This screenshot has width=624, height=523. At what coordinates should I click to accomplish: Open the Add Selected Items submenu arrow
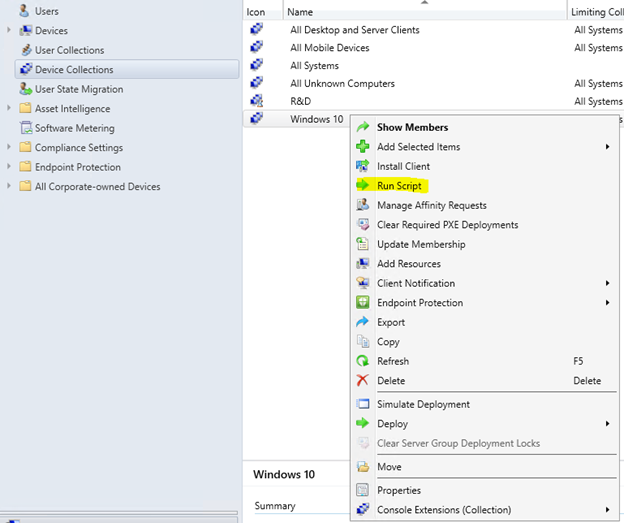tap(607, 147)
